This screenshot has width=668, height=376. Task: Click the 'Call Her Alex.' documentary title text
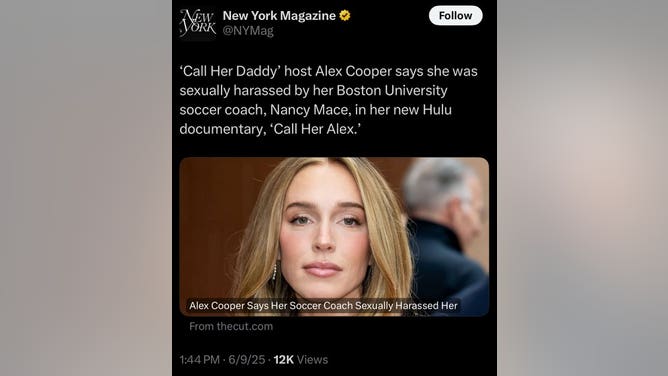(315, 129)
